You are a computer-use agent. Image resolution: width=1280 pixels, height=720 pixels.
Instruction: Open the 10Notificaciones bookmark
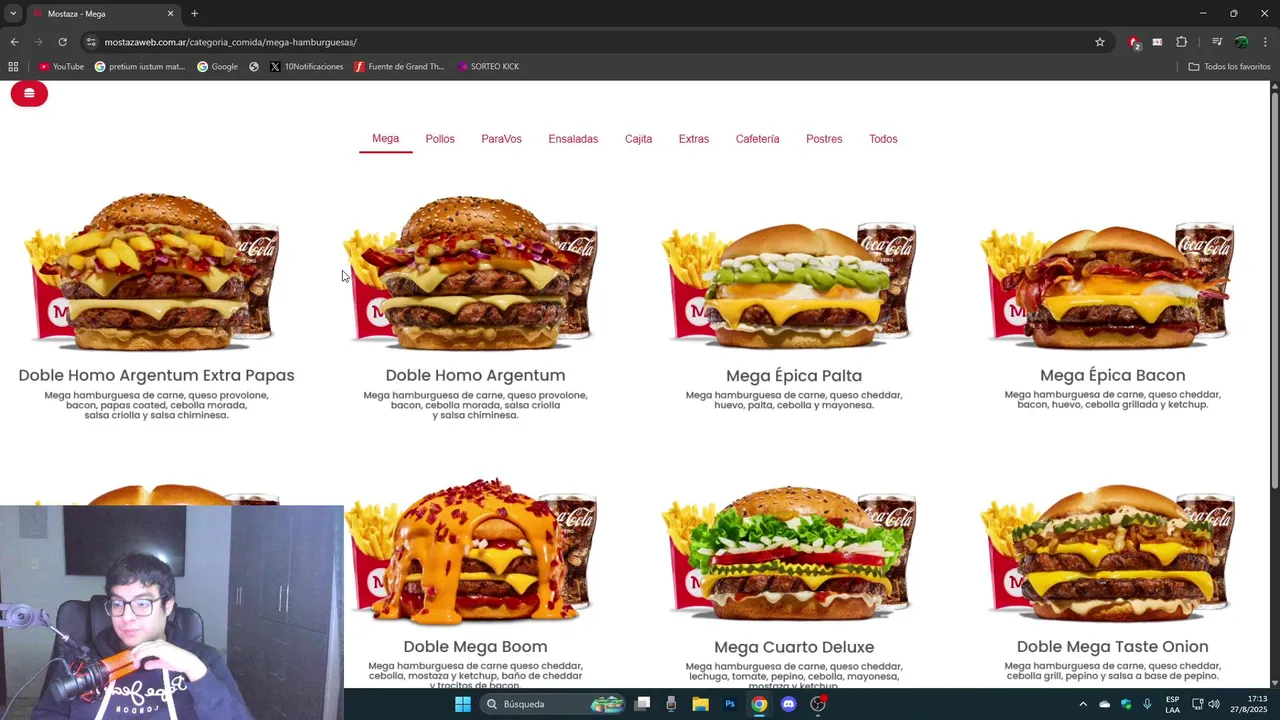(x=307, y=67)
